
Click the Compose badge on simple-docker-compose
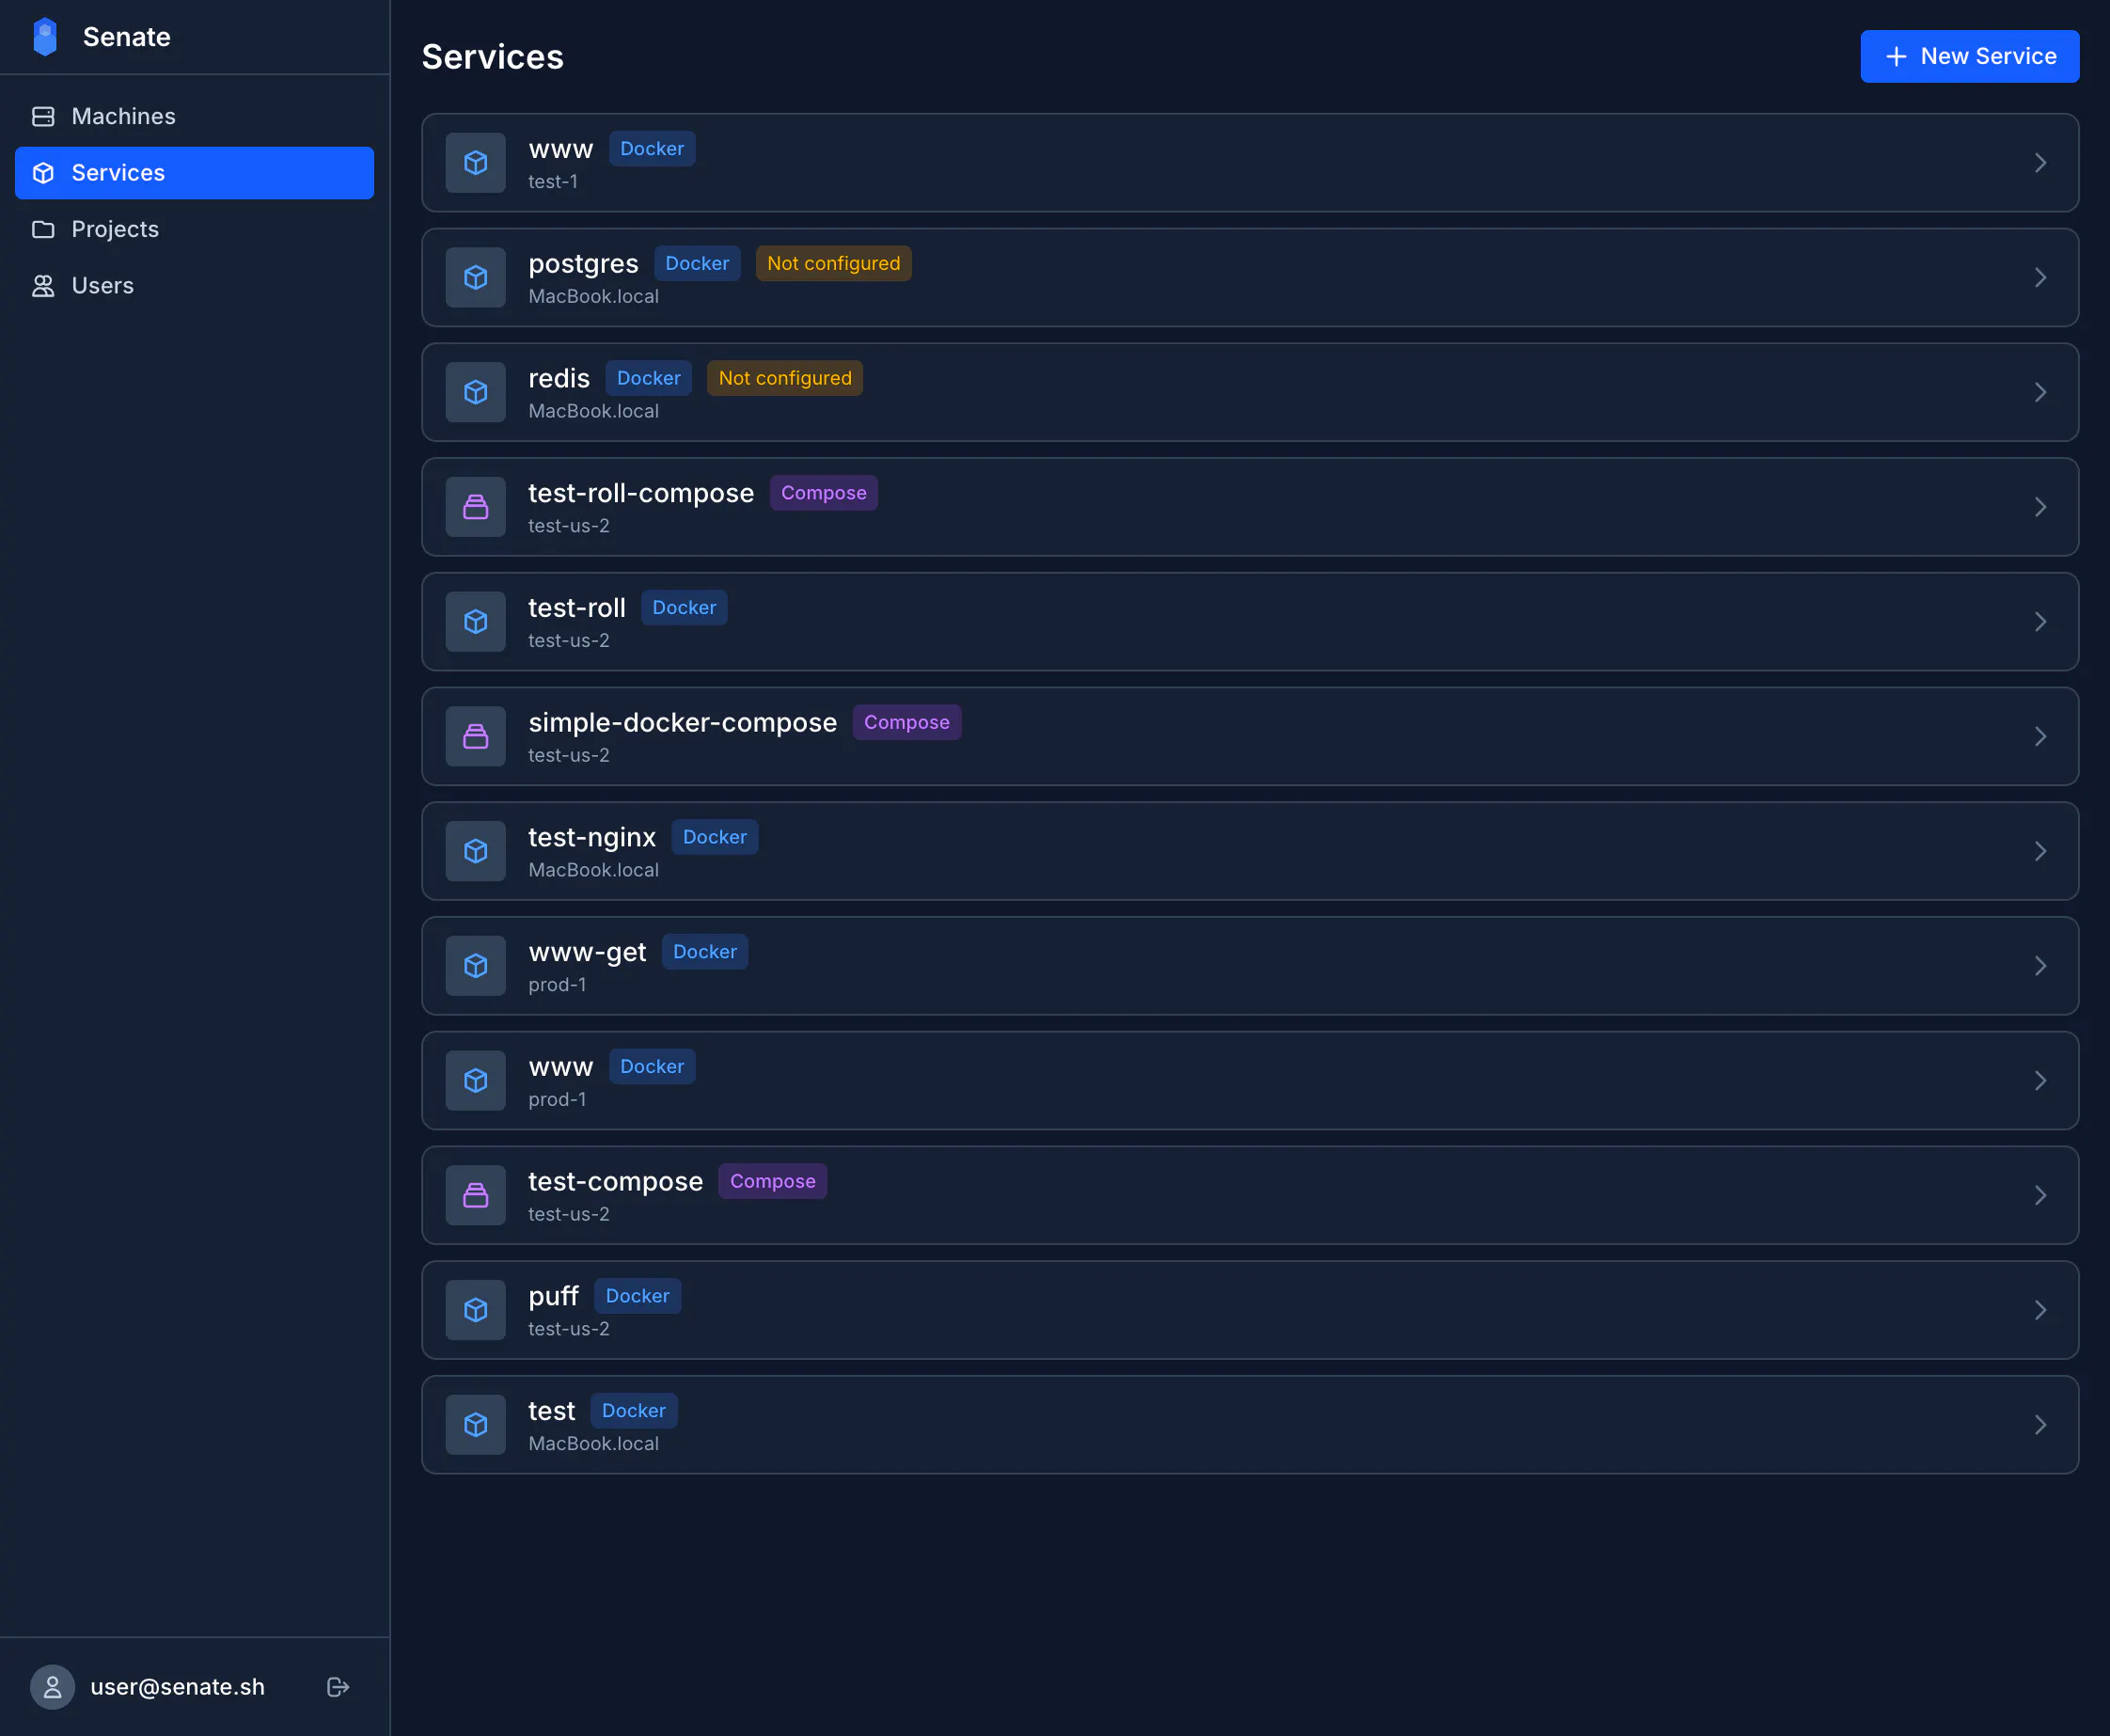906,722
